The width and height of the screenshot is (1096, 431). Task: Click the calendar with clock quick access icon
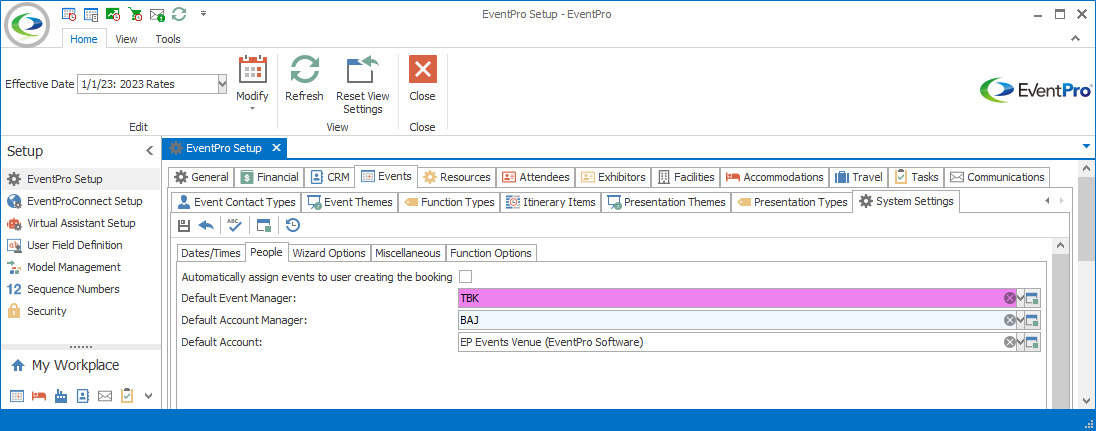click(x=68, y=14)
